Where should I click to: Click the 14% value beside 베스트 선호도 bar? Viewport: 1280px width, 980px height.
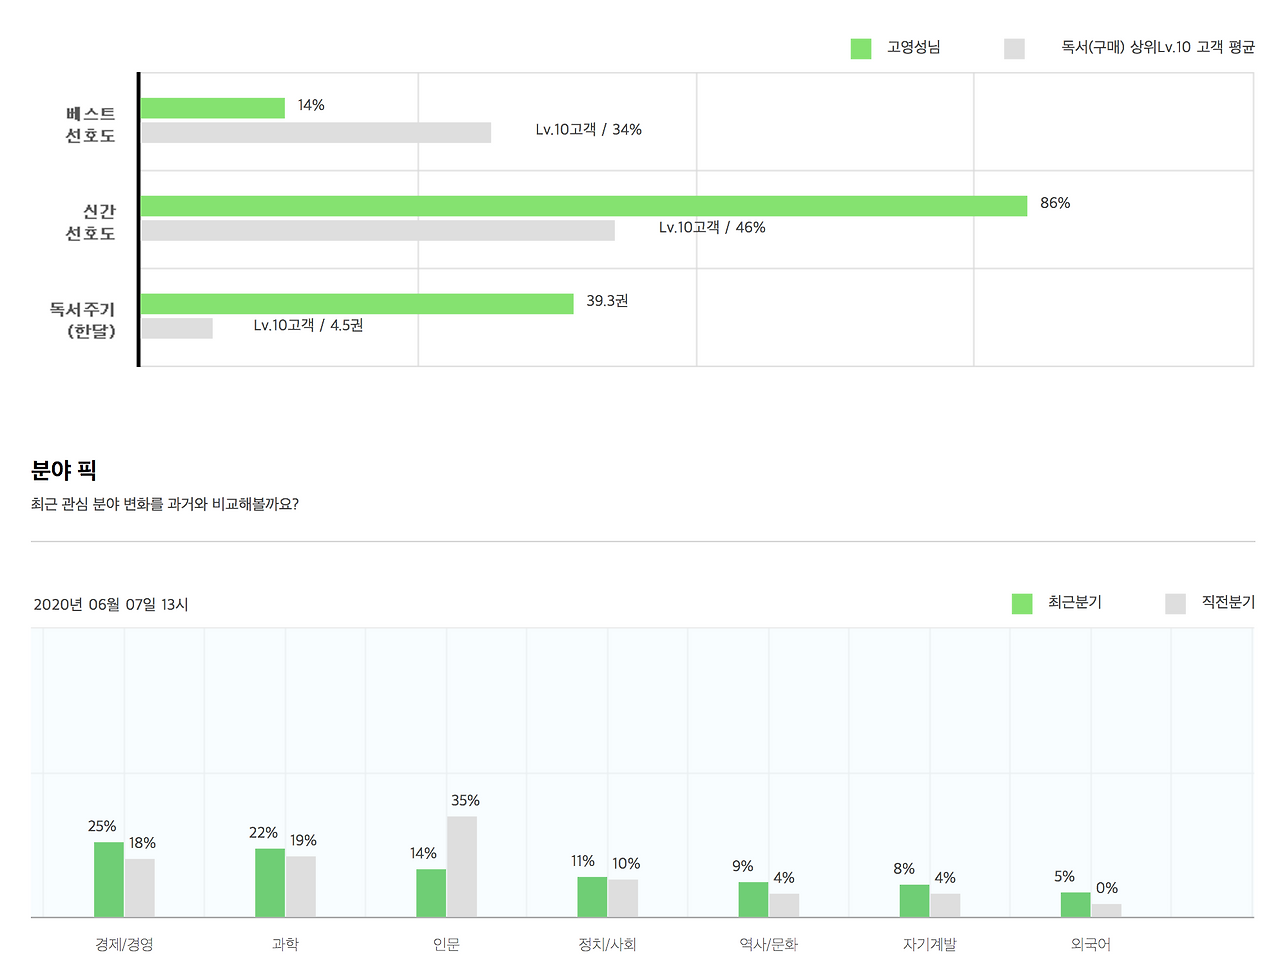(x=311, y=105)
